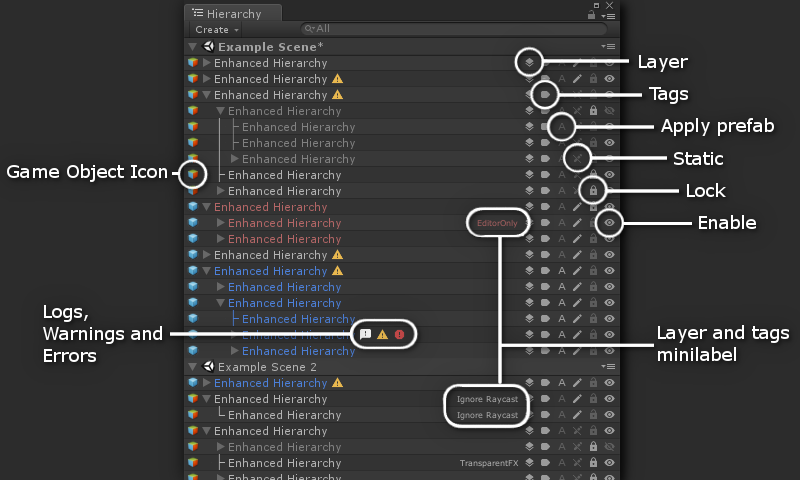Select the circled Game Object cube icon
The height and width of the screenshot is (480, 800).
193,175
